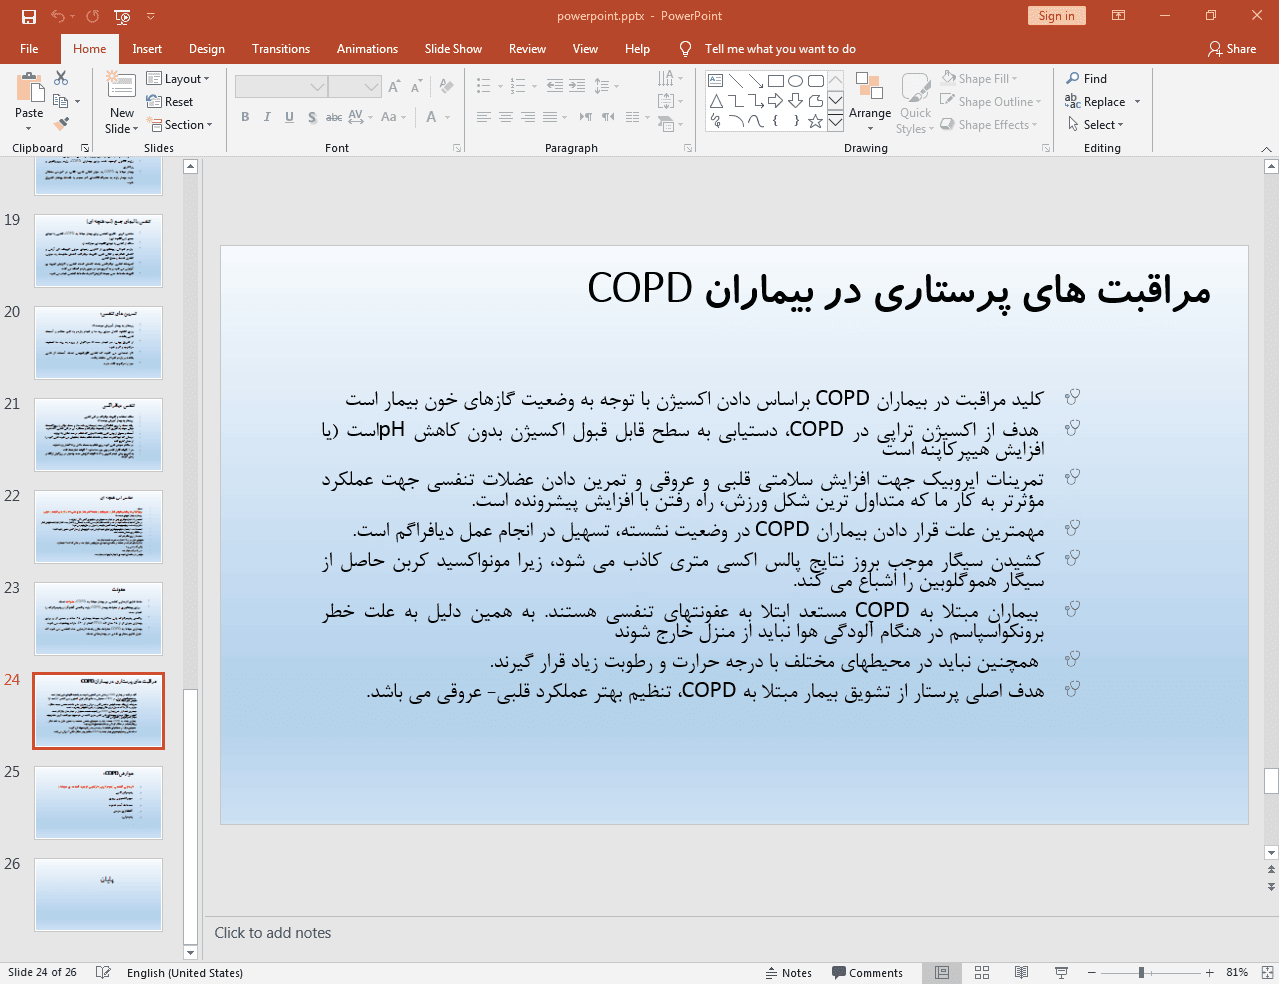Switch to Slide Sorter view
Image resolution: width=1279 pixels, height=984 pixels.
click(x=982, y=972)
